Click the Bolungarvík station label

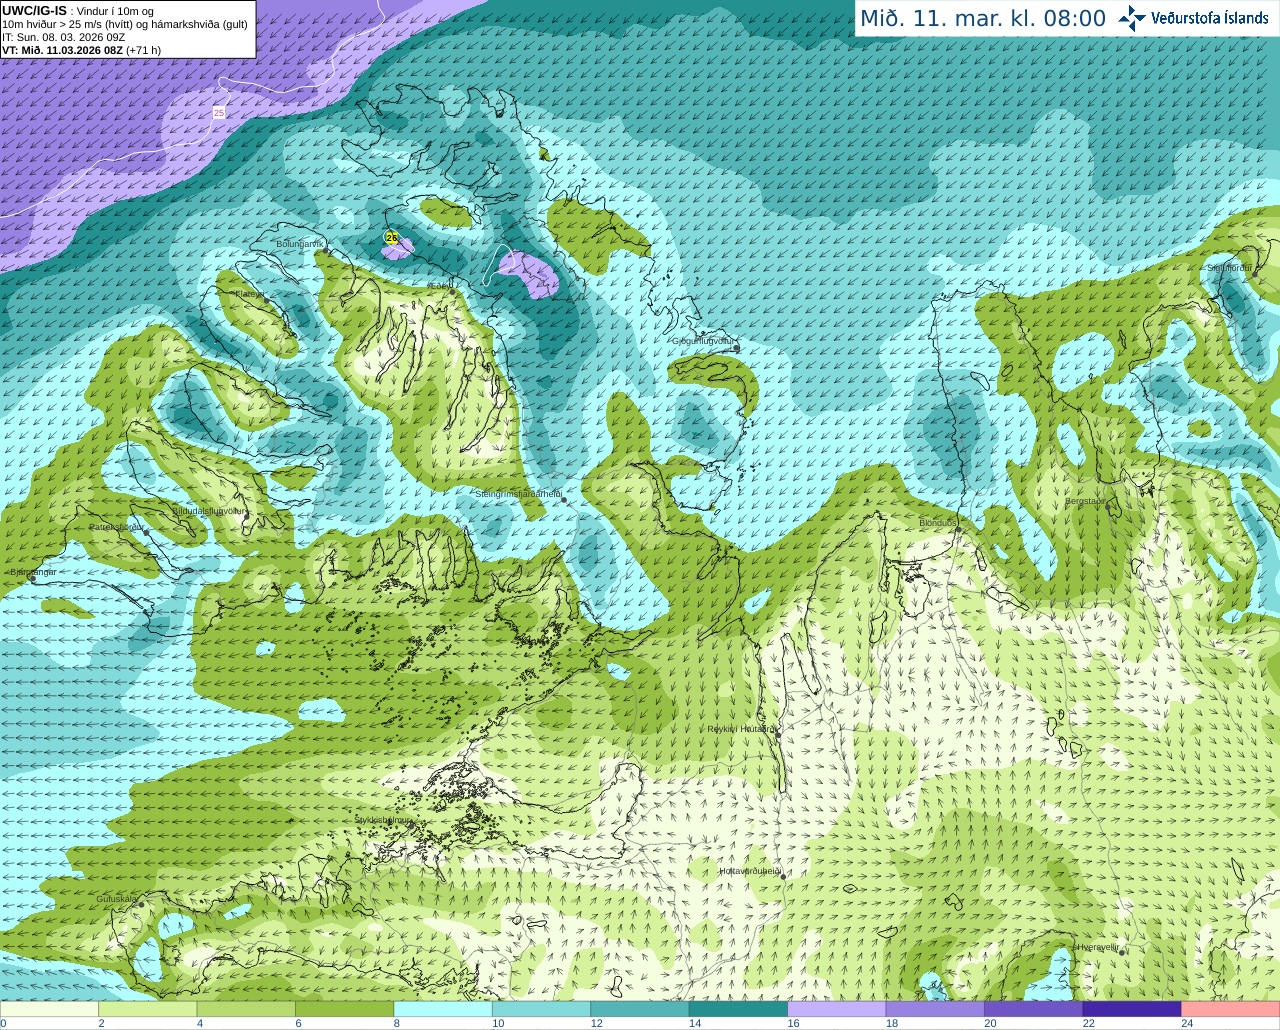300,243
